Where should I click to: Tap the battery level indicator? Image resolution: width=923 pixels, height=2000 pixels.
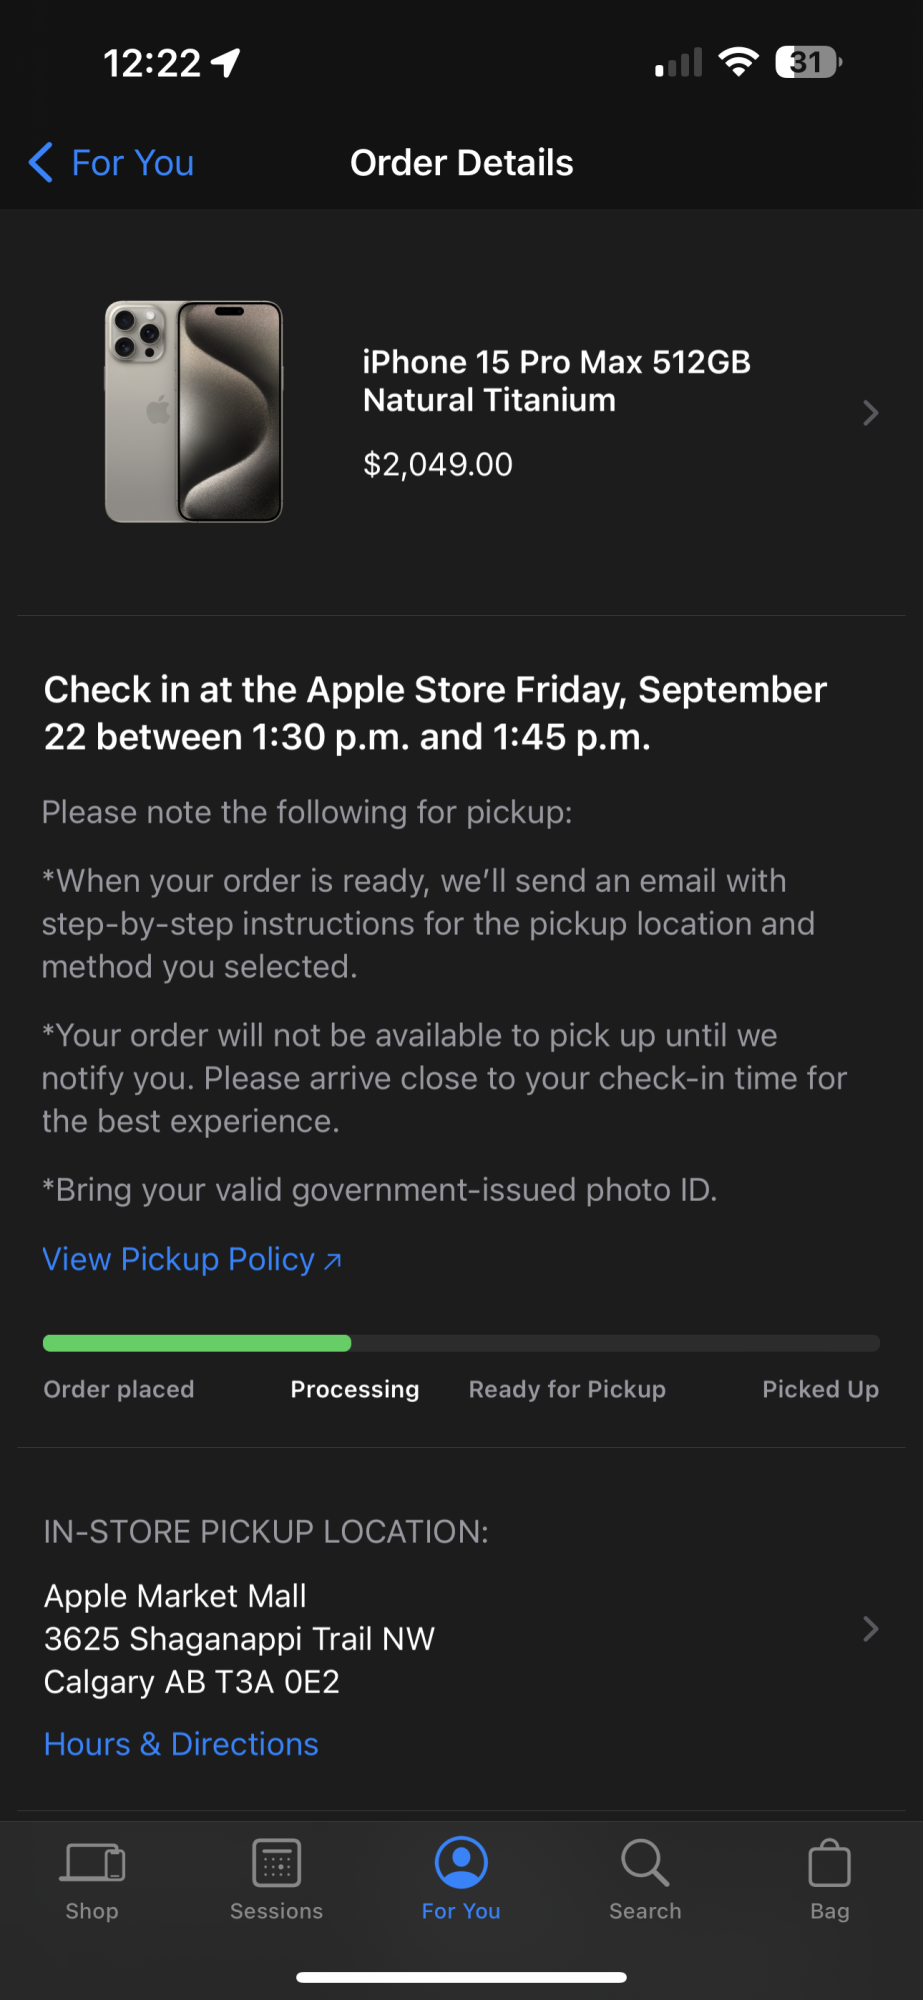pos(808,62)
